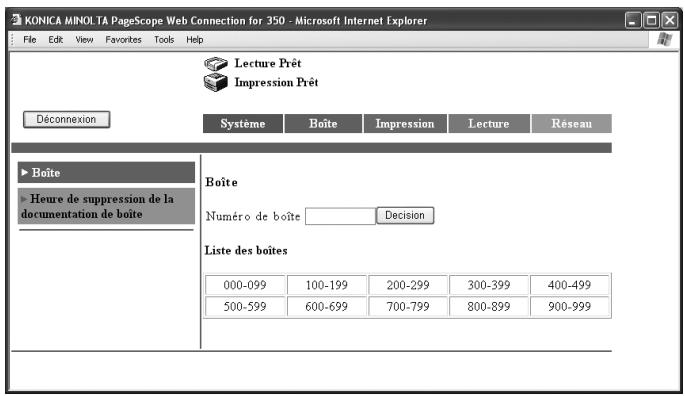Focus the Numéro de boîte input field
Image resolution: width=685 pixels, height=396 pixels.
point(340,216)
